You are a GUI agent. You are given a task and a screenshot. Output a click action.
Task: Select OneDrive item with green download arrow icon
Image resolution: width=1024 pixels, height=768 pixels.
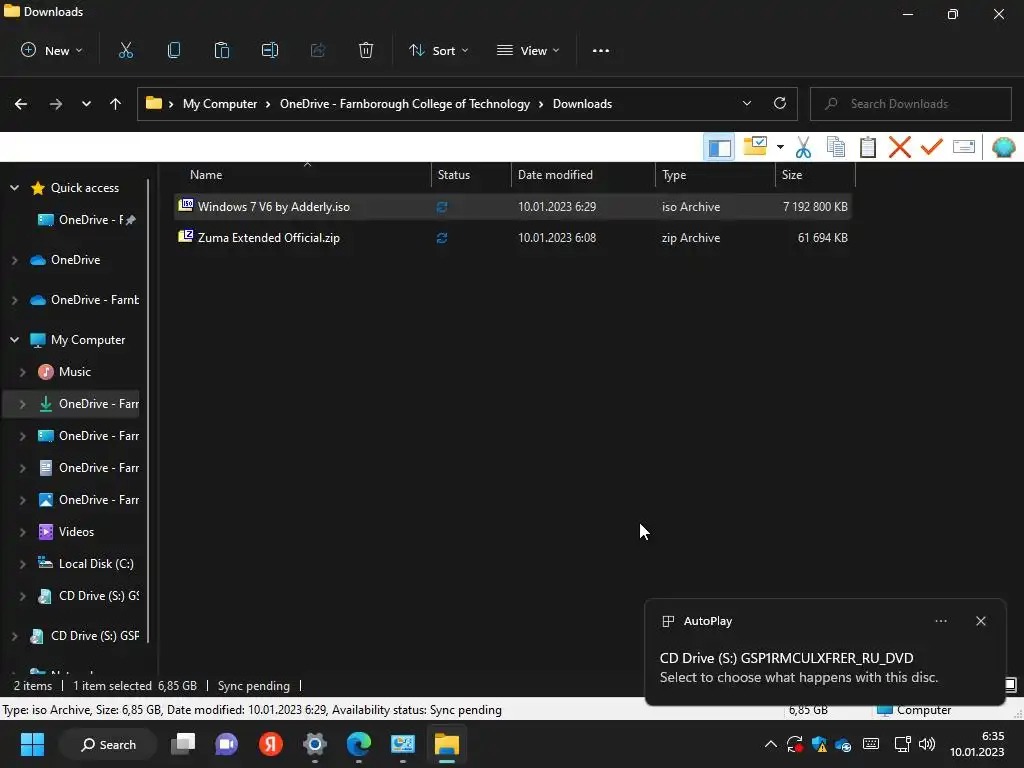tap(88, 404)
